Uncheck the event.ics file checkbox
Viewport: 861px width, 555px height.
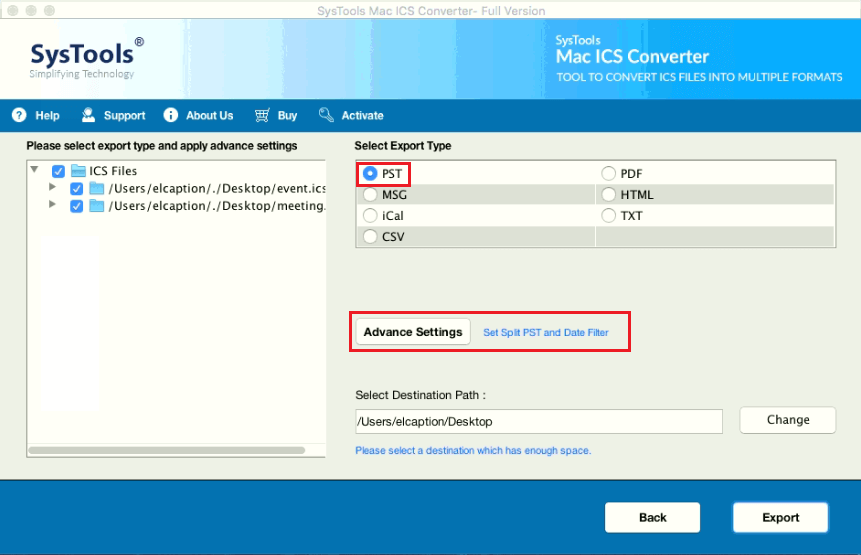tap(76, 189)
